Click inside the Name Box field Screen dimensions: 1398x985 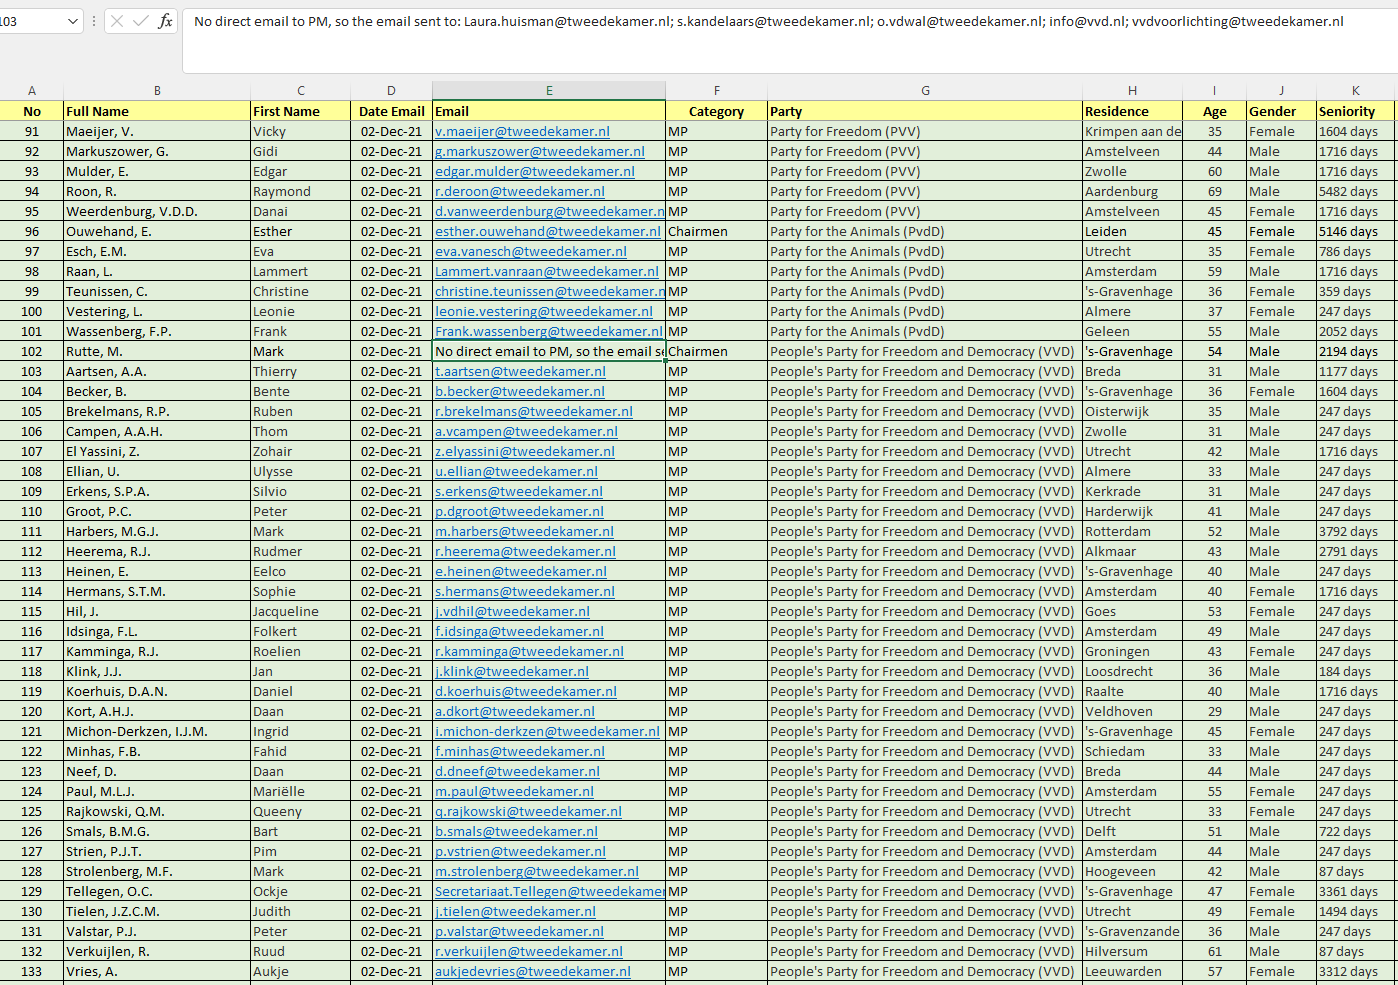pos(30,20)
